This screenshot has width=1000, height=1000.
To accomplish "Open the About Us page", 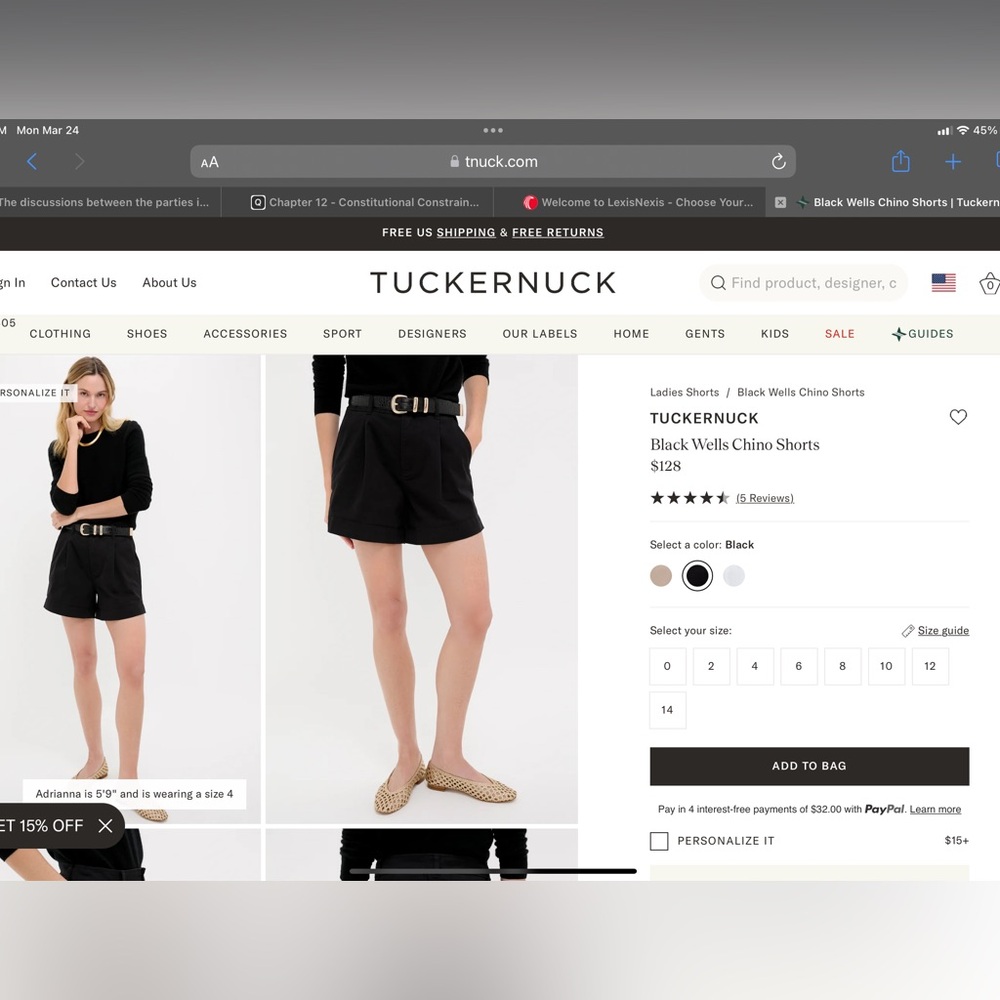I will tap(169, 283).
